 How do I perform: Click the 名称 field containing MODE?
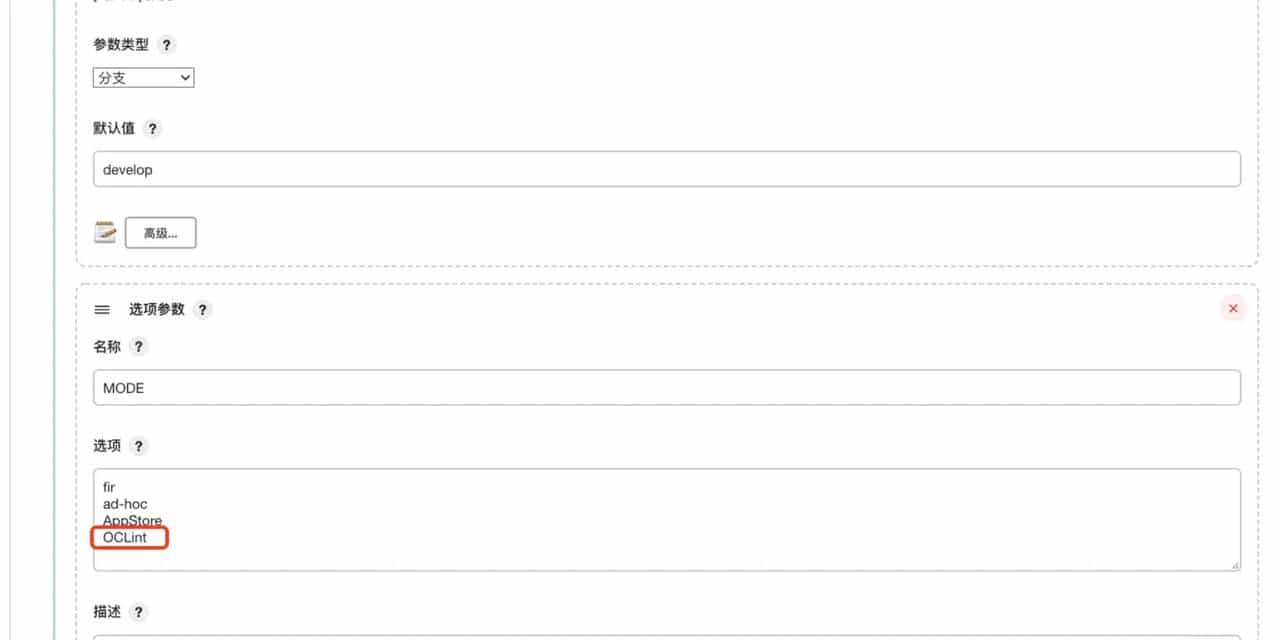tap(400, 387)
